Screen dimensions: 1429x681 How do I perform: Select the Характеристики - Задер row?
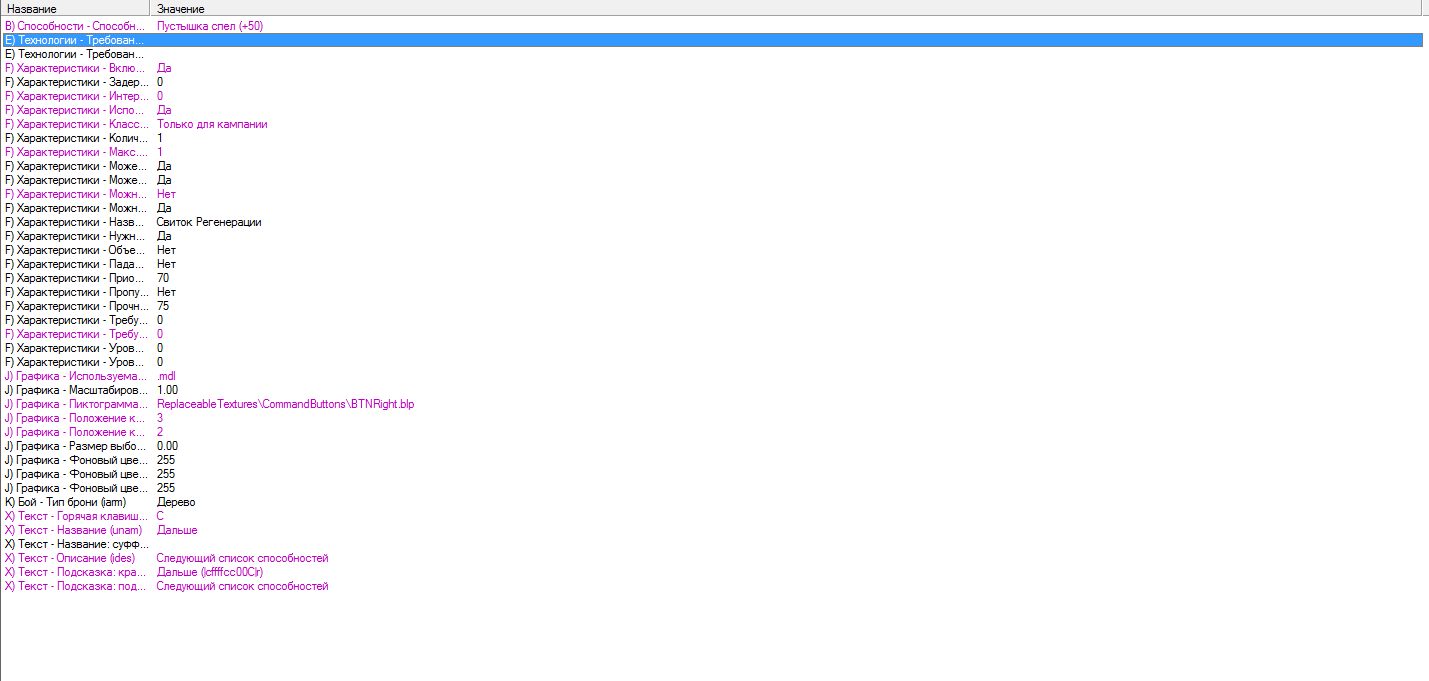coord(712,82)
